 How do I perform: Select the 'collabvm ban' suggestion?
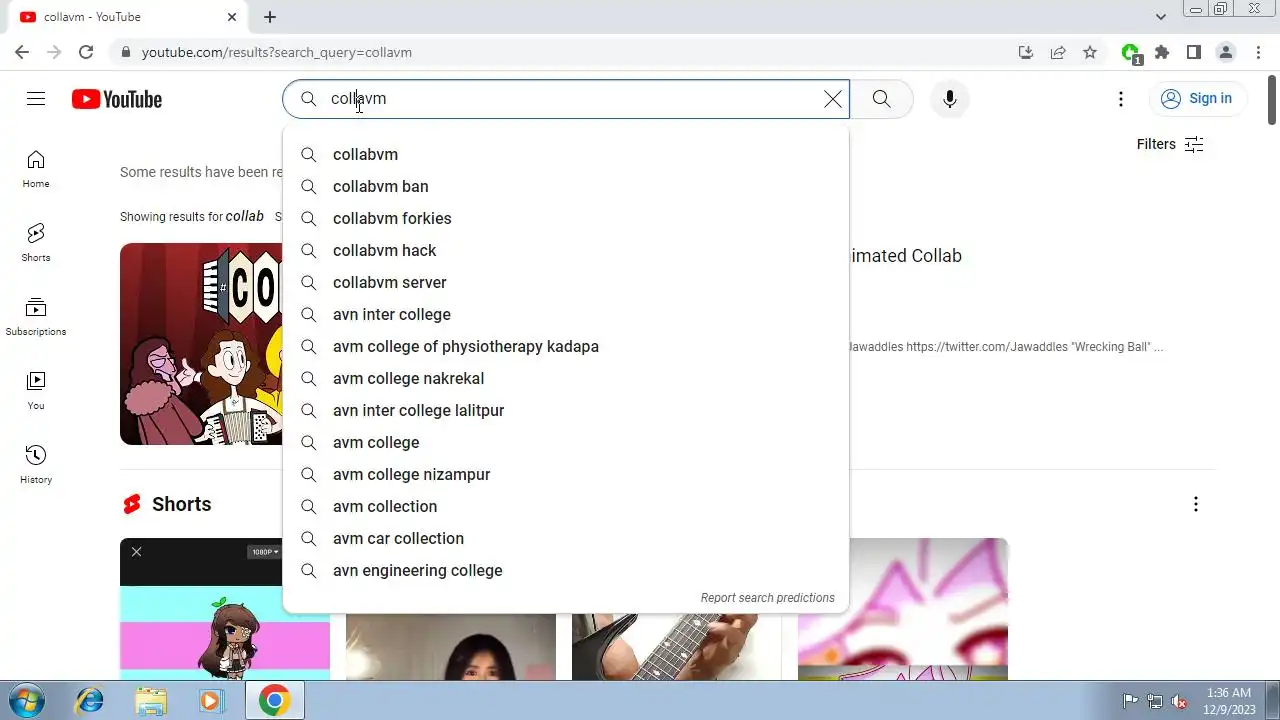point(566,186)
